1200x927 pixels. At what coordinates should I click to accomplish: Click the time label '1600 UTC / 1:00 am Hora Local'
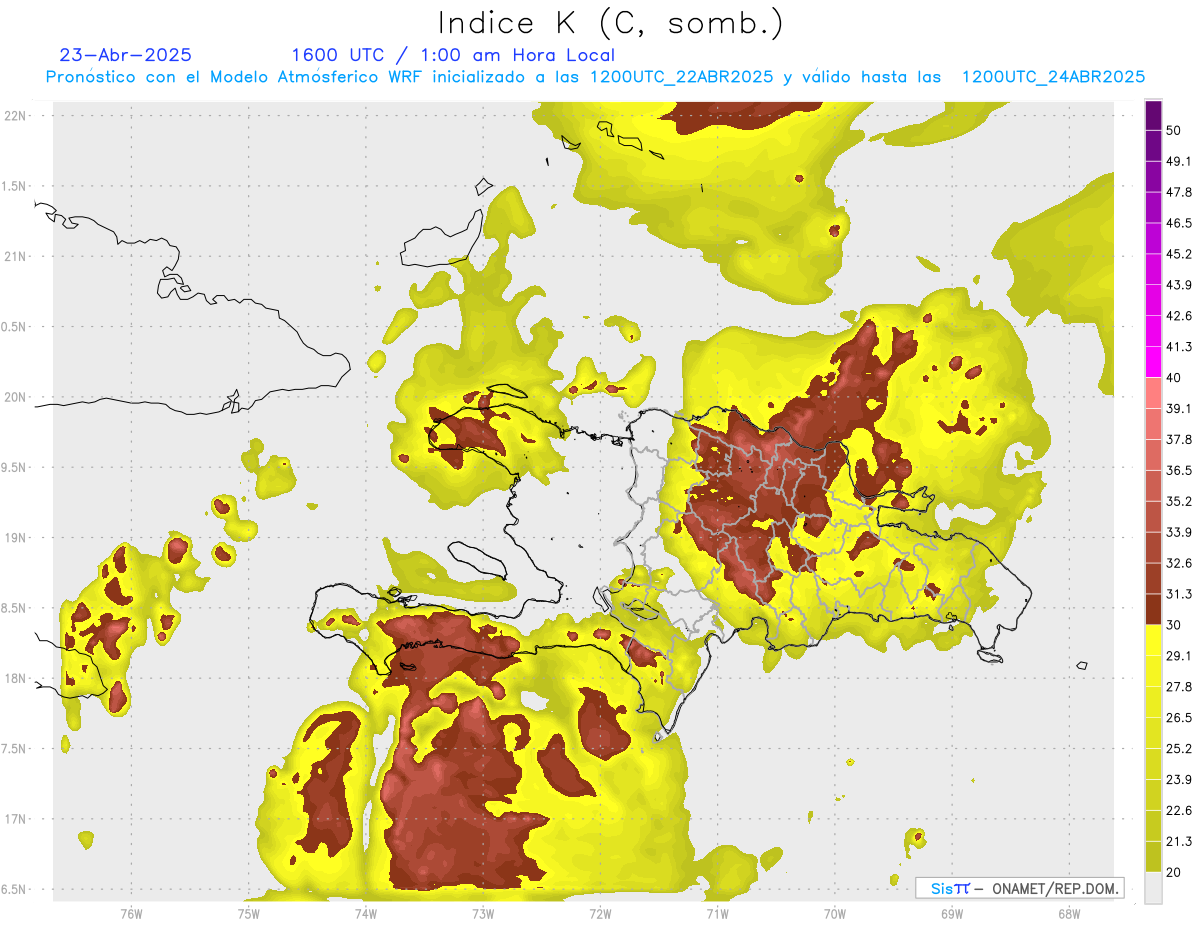(453, 55)
